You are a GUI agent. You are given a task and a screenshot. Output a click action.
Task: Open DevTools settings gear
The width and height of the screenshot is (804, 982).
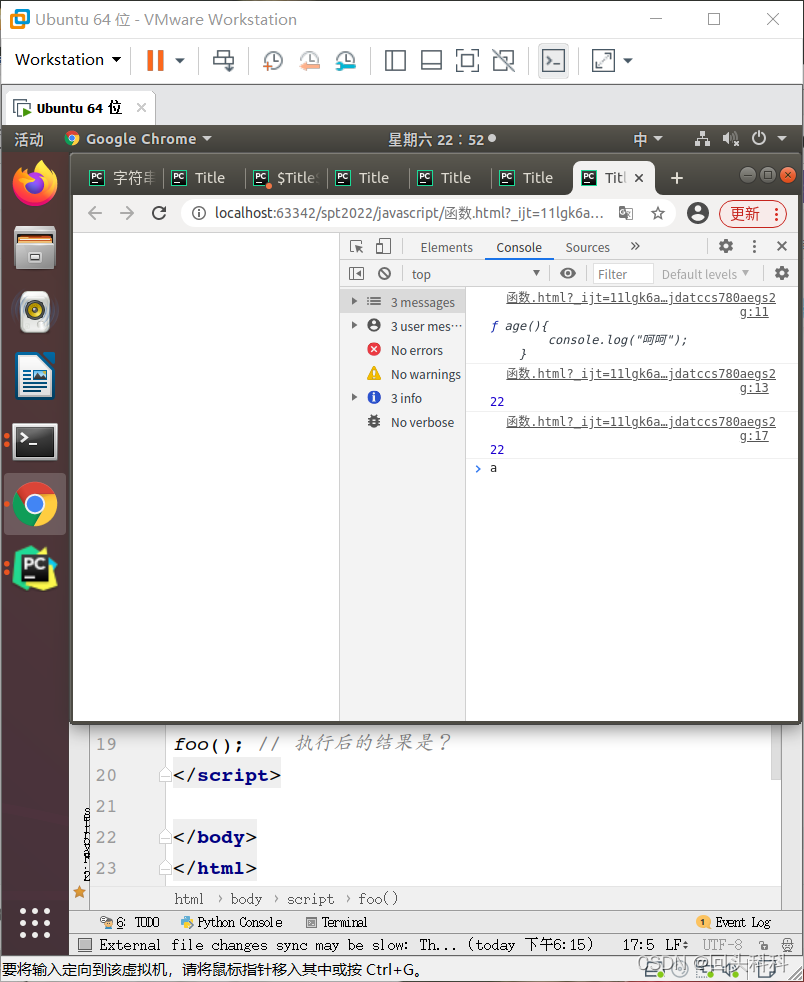coord(726,246)
